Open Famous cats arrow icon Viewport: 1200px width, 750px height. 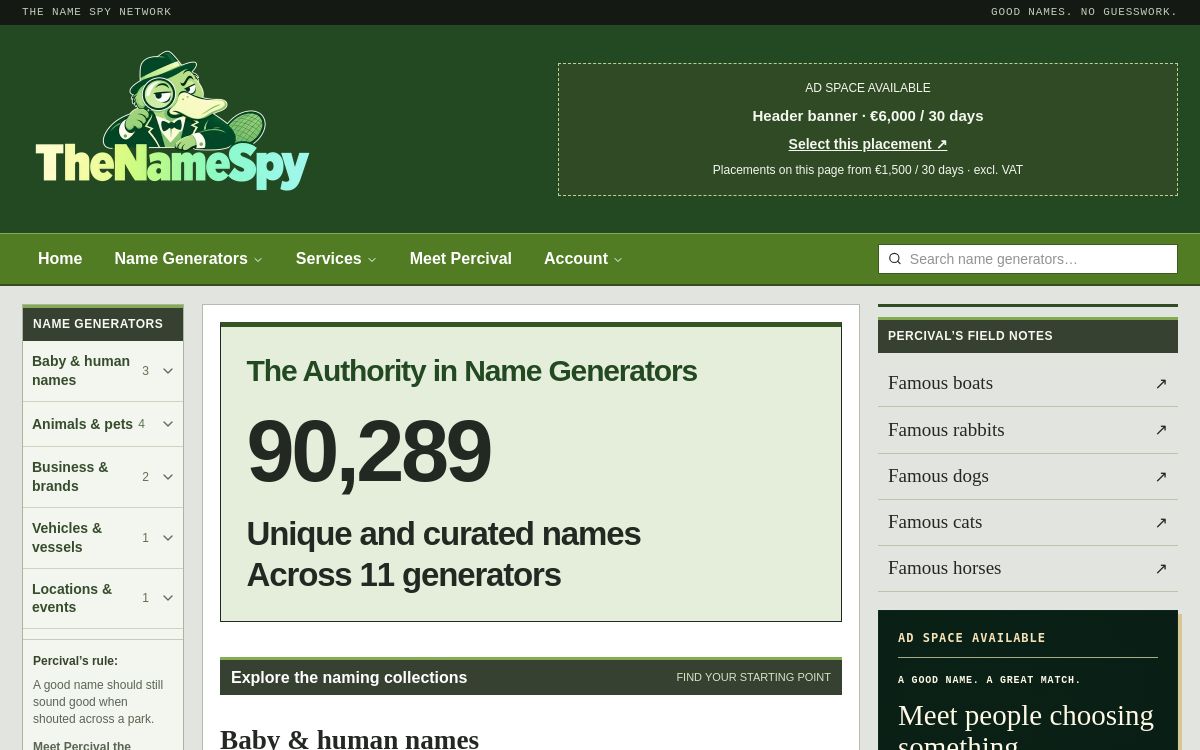click(x=1161, y=522)
